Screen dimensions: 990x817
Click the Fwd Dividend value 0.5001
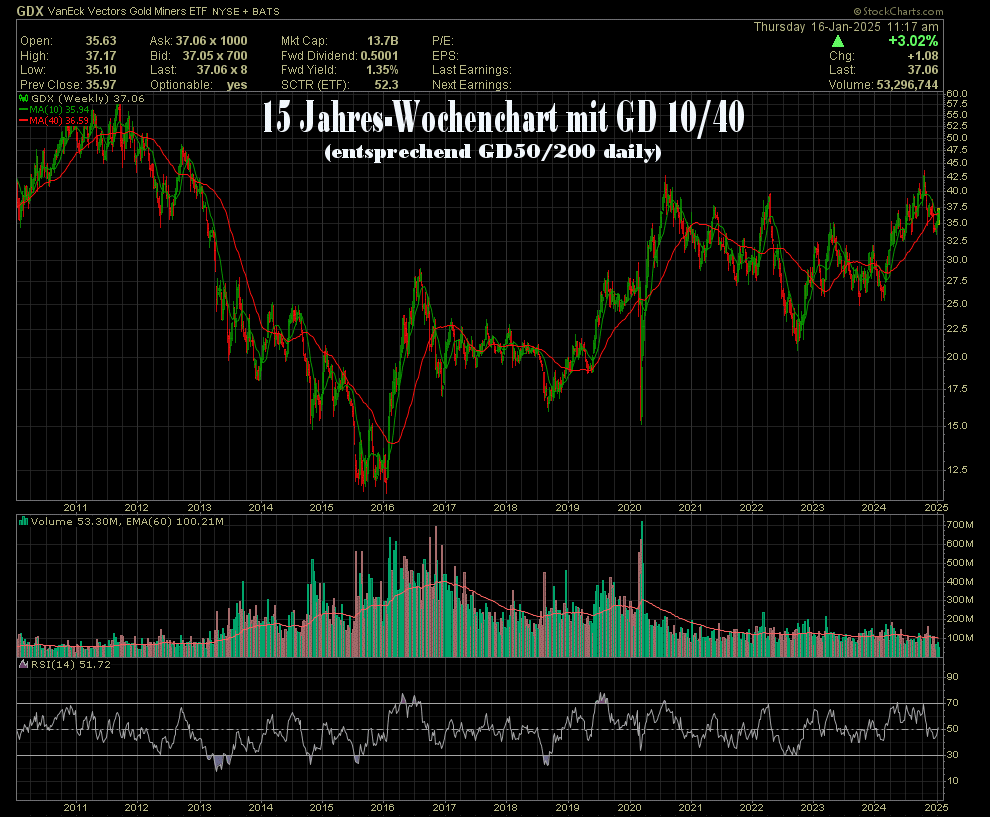pos(379,56)
